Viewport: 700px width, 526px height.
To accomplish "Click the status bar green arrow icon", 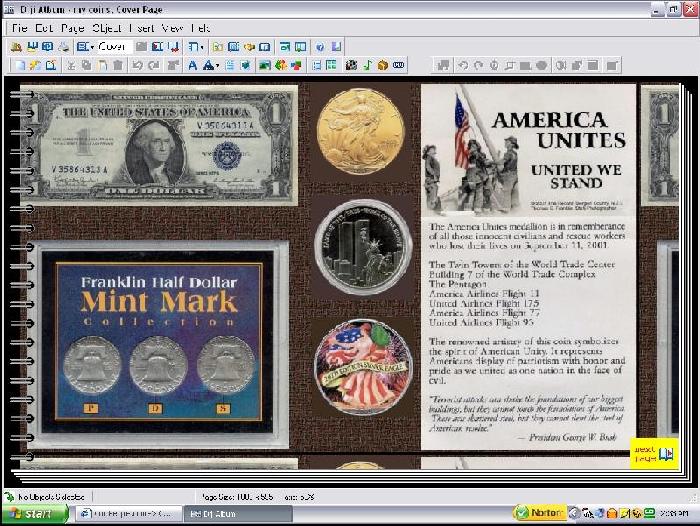I will 9,497.
